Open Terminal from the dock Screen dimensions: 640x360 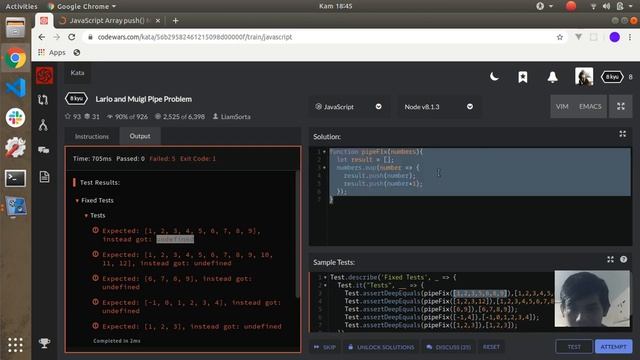pos(16,178)
